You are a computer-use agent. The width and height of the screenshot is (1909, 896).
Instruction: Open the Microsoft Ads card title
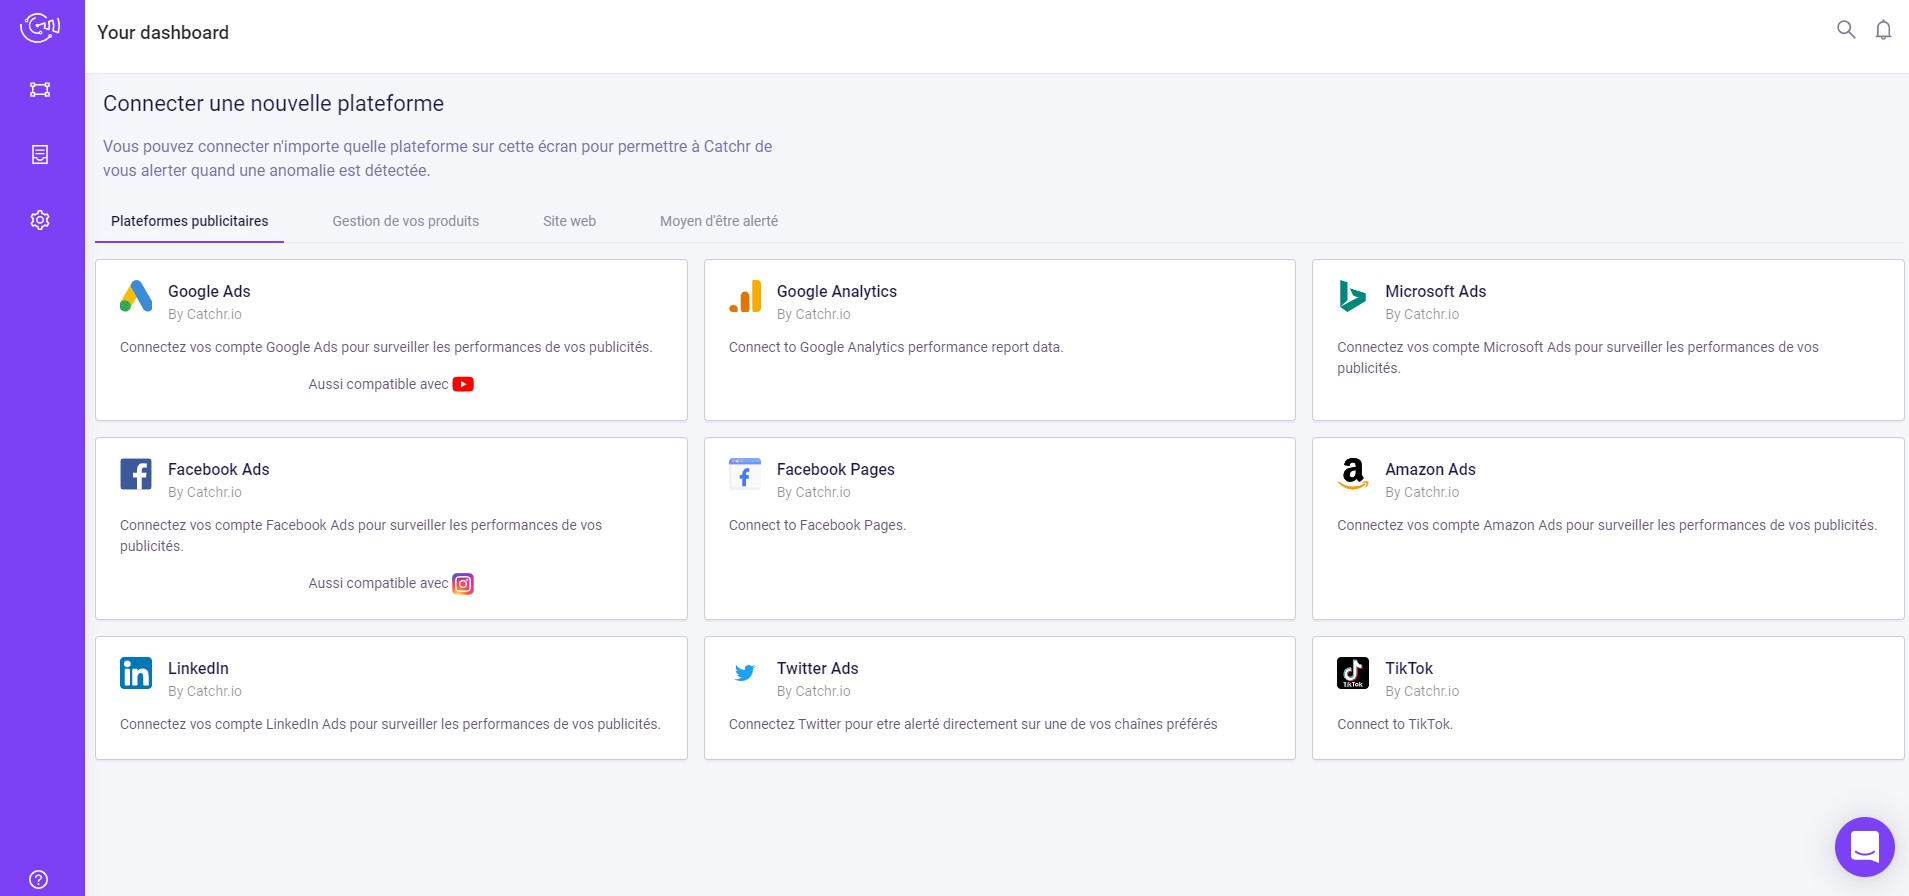(1436, 291)
